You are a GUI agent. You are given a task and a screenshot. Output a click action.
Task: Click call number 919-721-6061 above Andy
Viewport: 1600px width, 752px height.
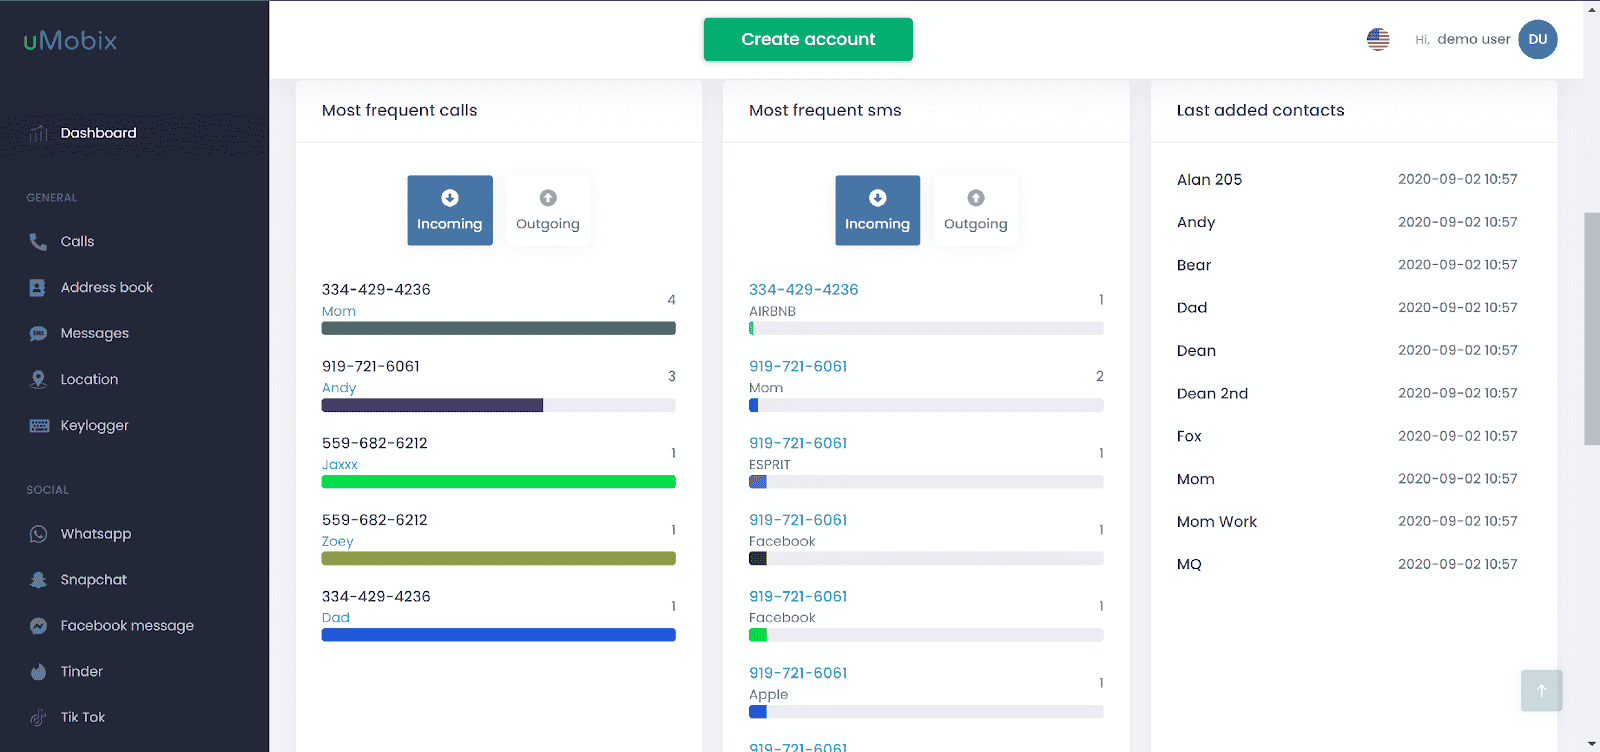pos(371,367)
